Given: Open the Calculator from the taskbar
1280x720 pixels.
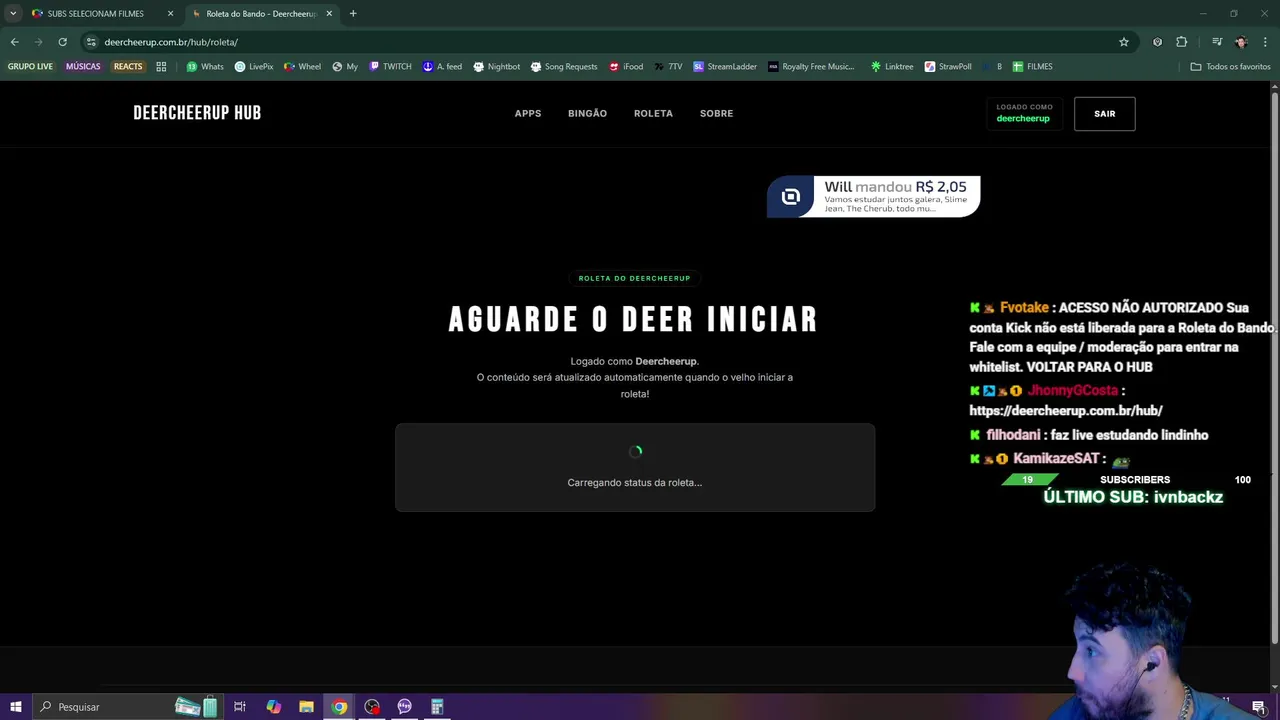Looking at the screenshot, I should 437,707.
